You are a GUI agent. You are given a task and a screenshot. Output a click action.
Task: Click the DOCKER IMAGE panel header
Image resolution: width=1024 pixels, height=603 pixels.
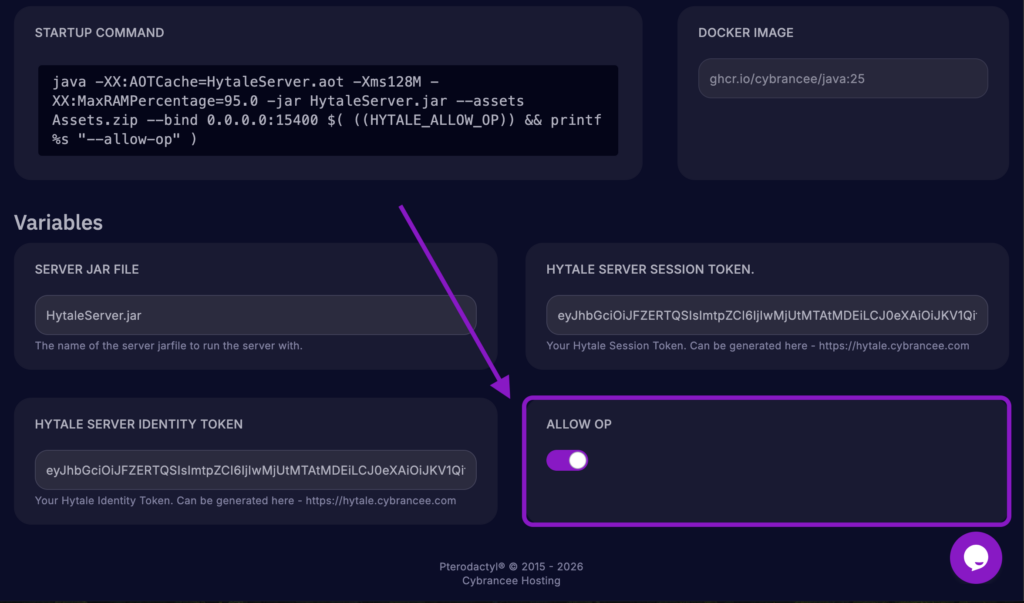746,32
